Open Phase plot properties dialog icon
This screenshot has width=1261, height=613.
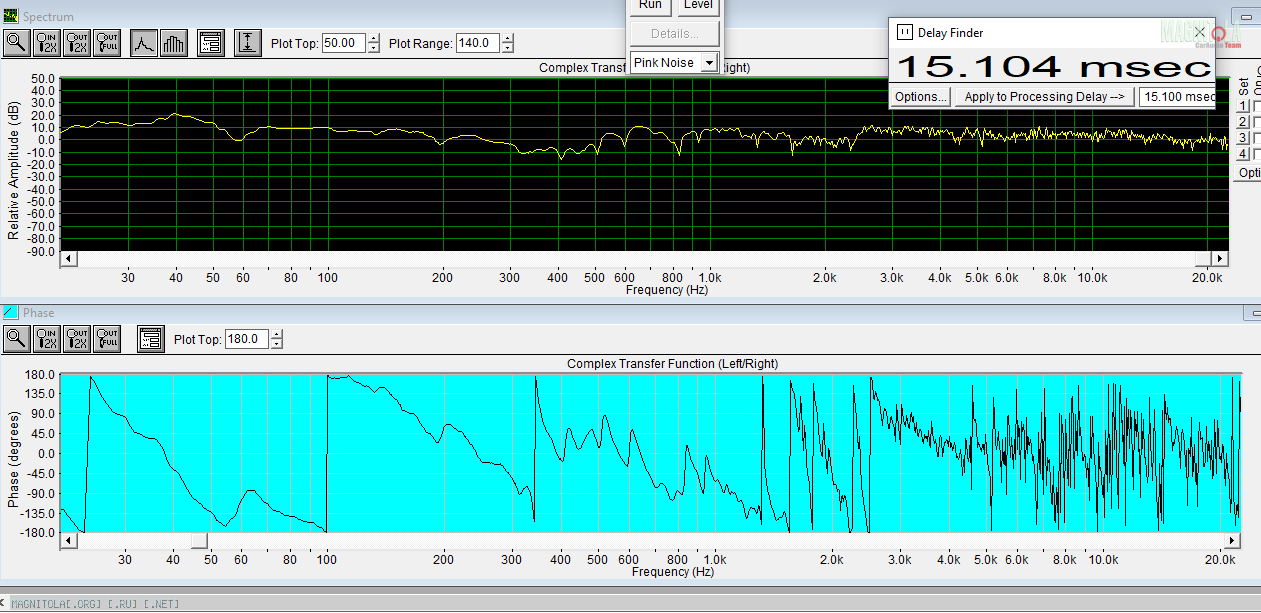(150, 339)
